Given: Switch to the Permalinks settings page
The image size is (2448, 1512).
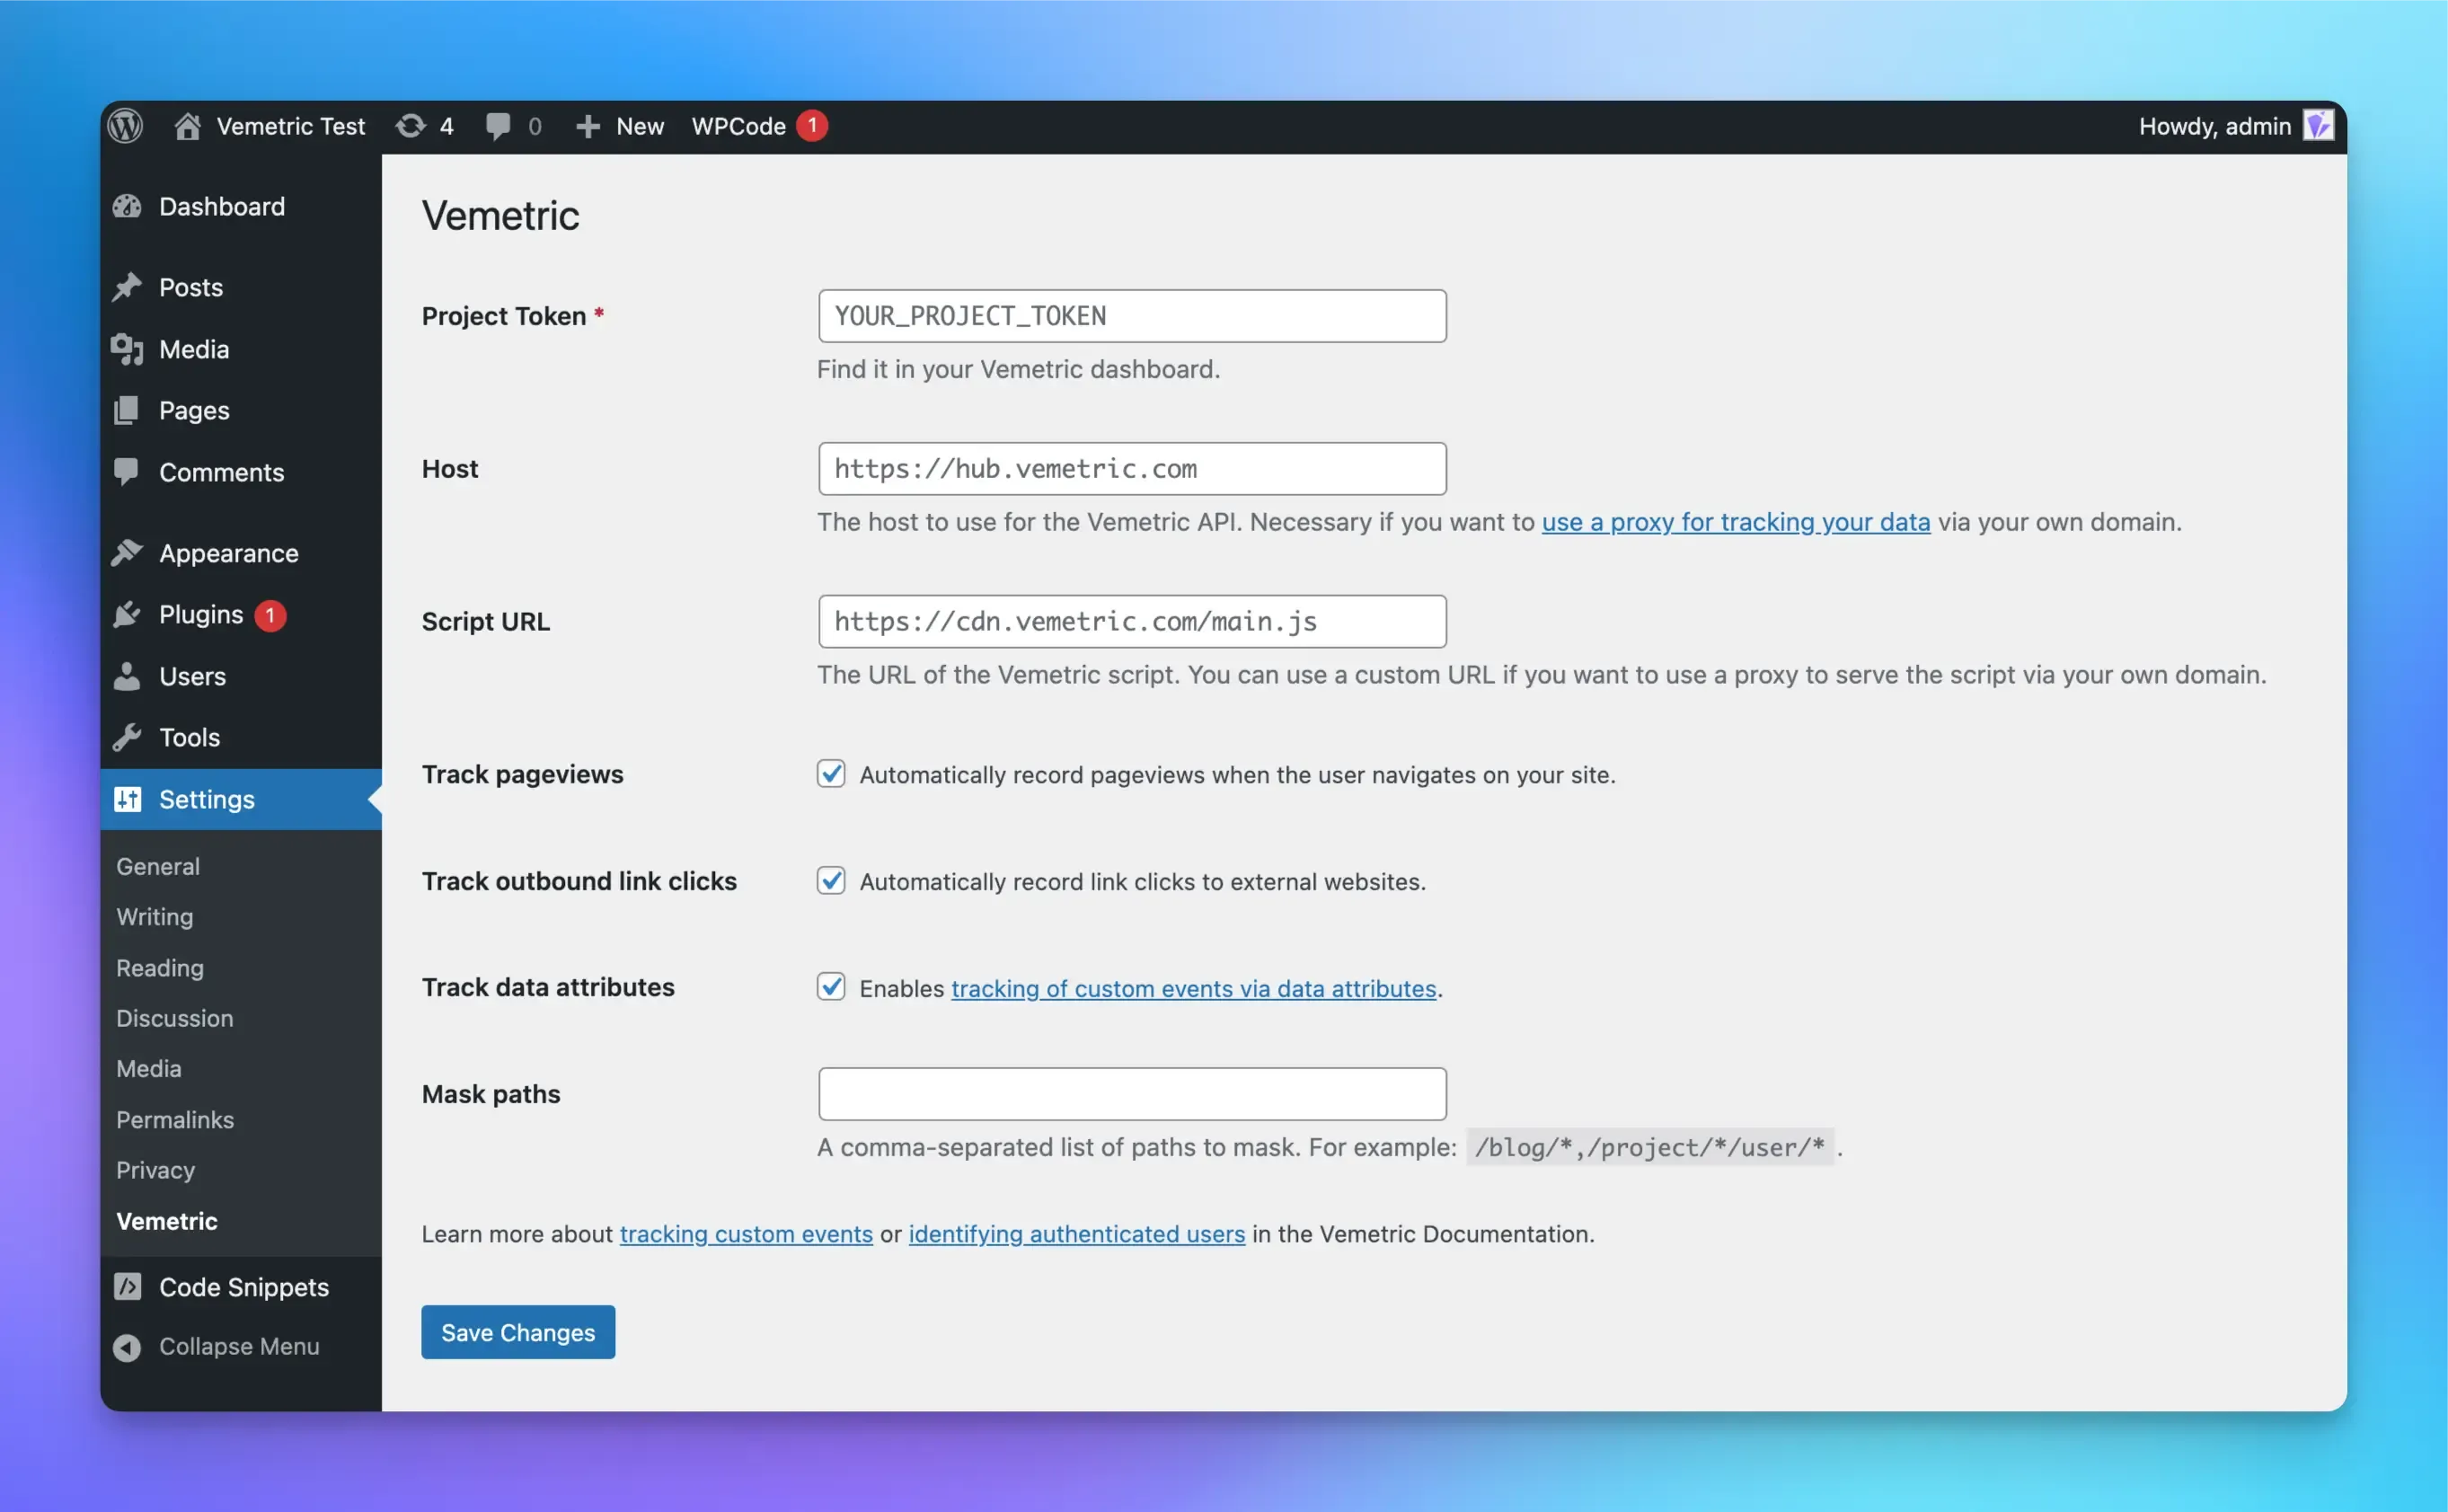Looking at the screenshot, I should pyautogui.click(x=175, y=1119).
